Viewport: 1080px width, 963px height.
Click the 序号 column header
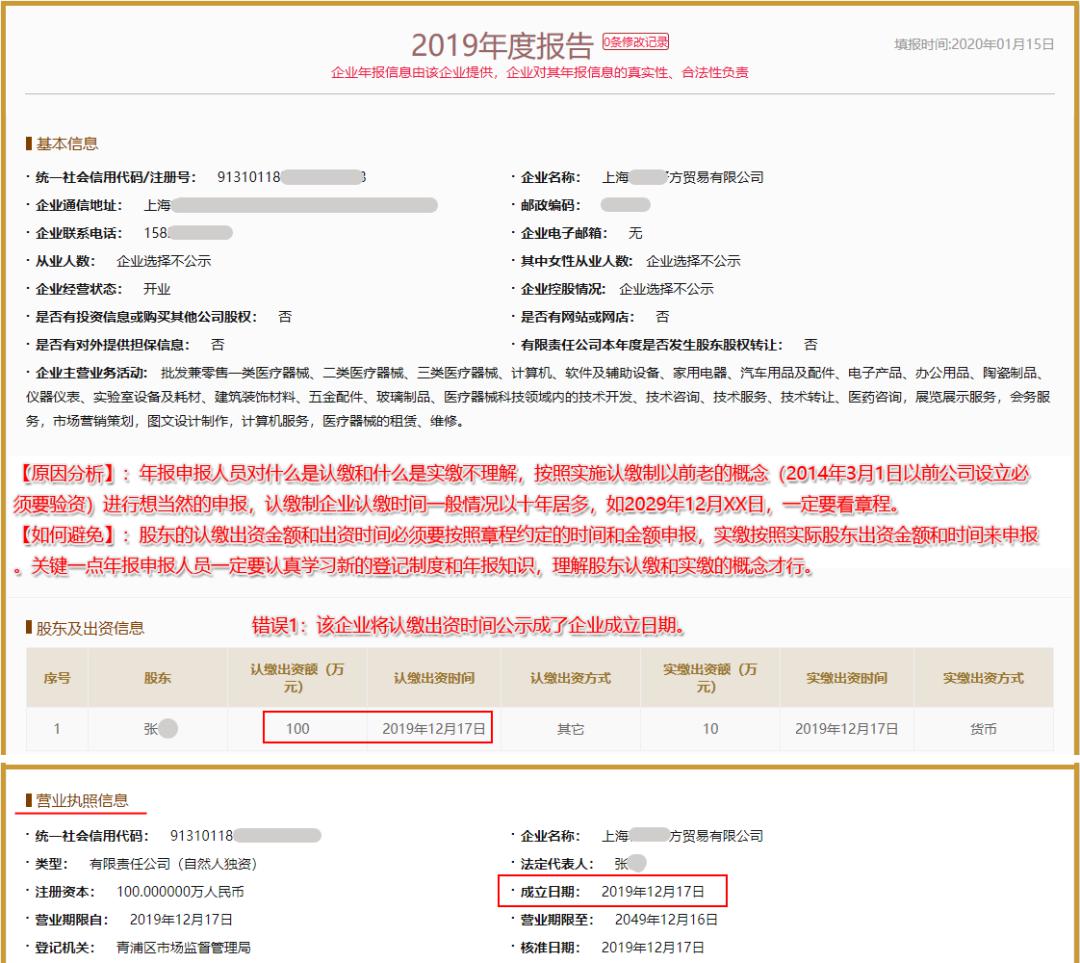pos(57,678)
